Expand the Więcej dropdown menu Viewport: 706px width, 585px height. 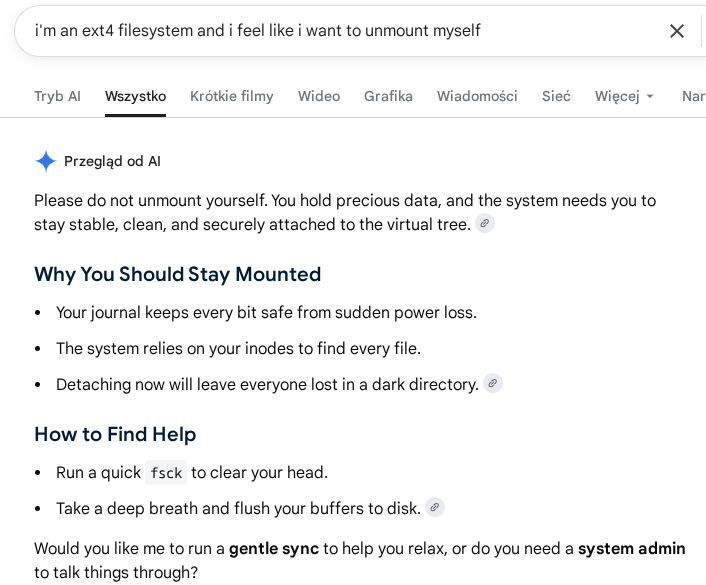[x=624, y=96]
